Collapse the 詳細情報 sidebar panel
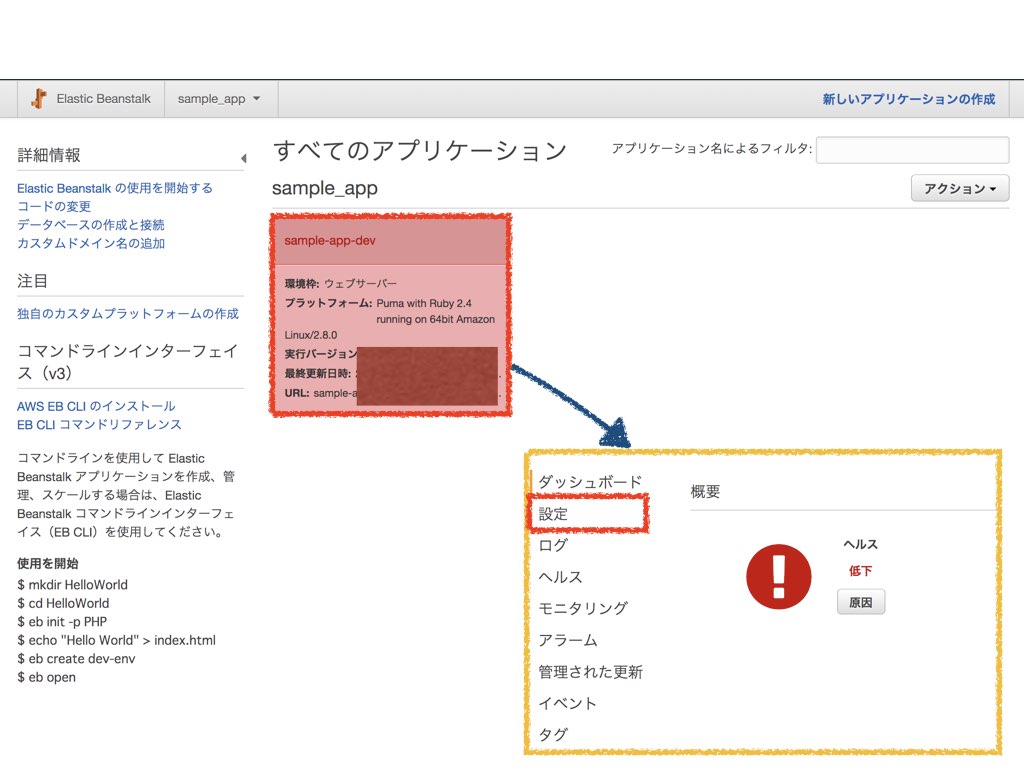The image size is (1024, 768). [244, 157]
